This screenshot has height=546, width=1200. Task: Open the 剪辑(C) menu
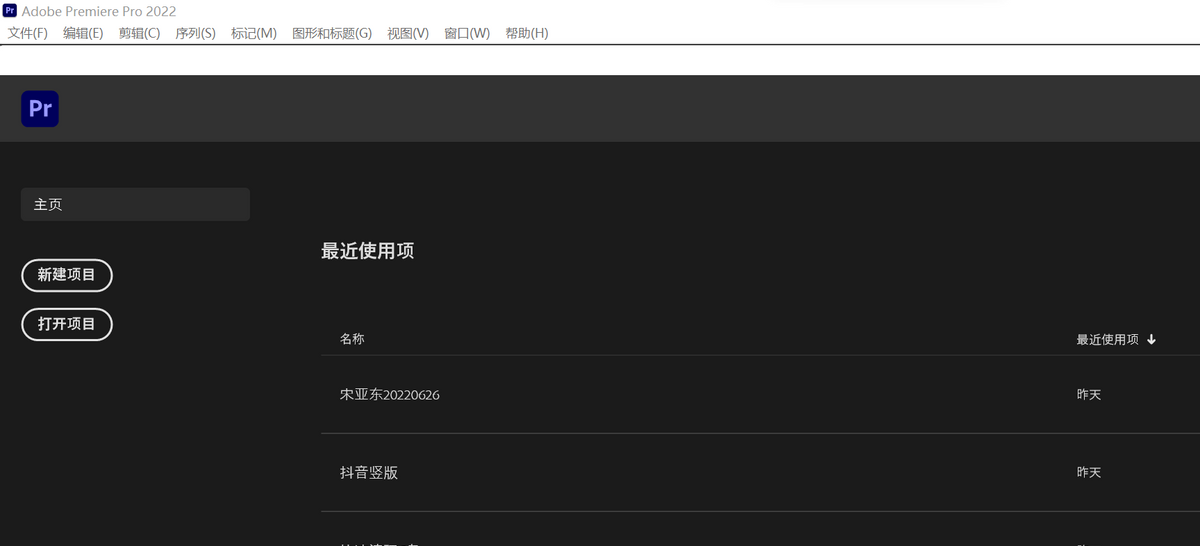pyautogui.click(x=139, y=33)
